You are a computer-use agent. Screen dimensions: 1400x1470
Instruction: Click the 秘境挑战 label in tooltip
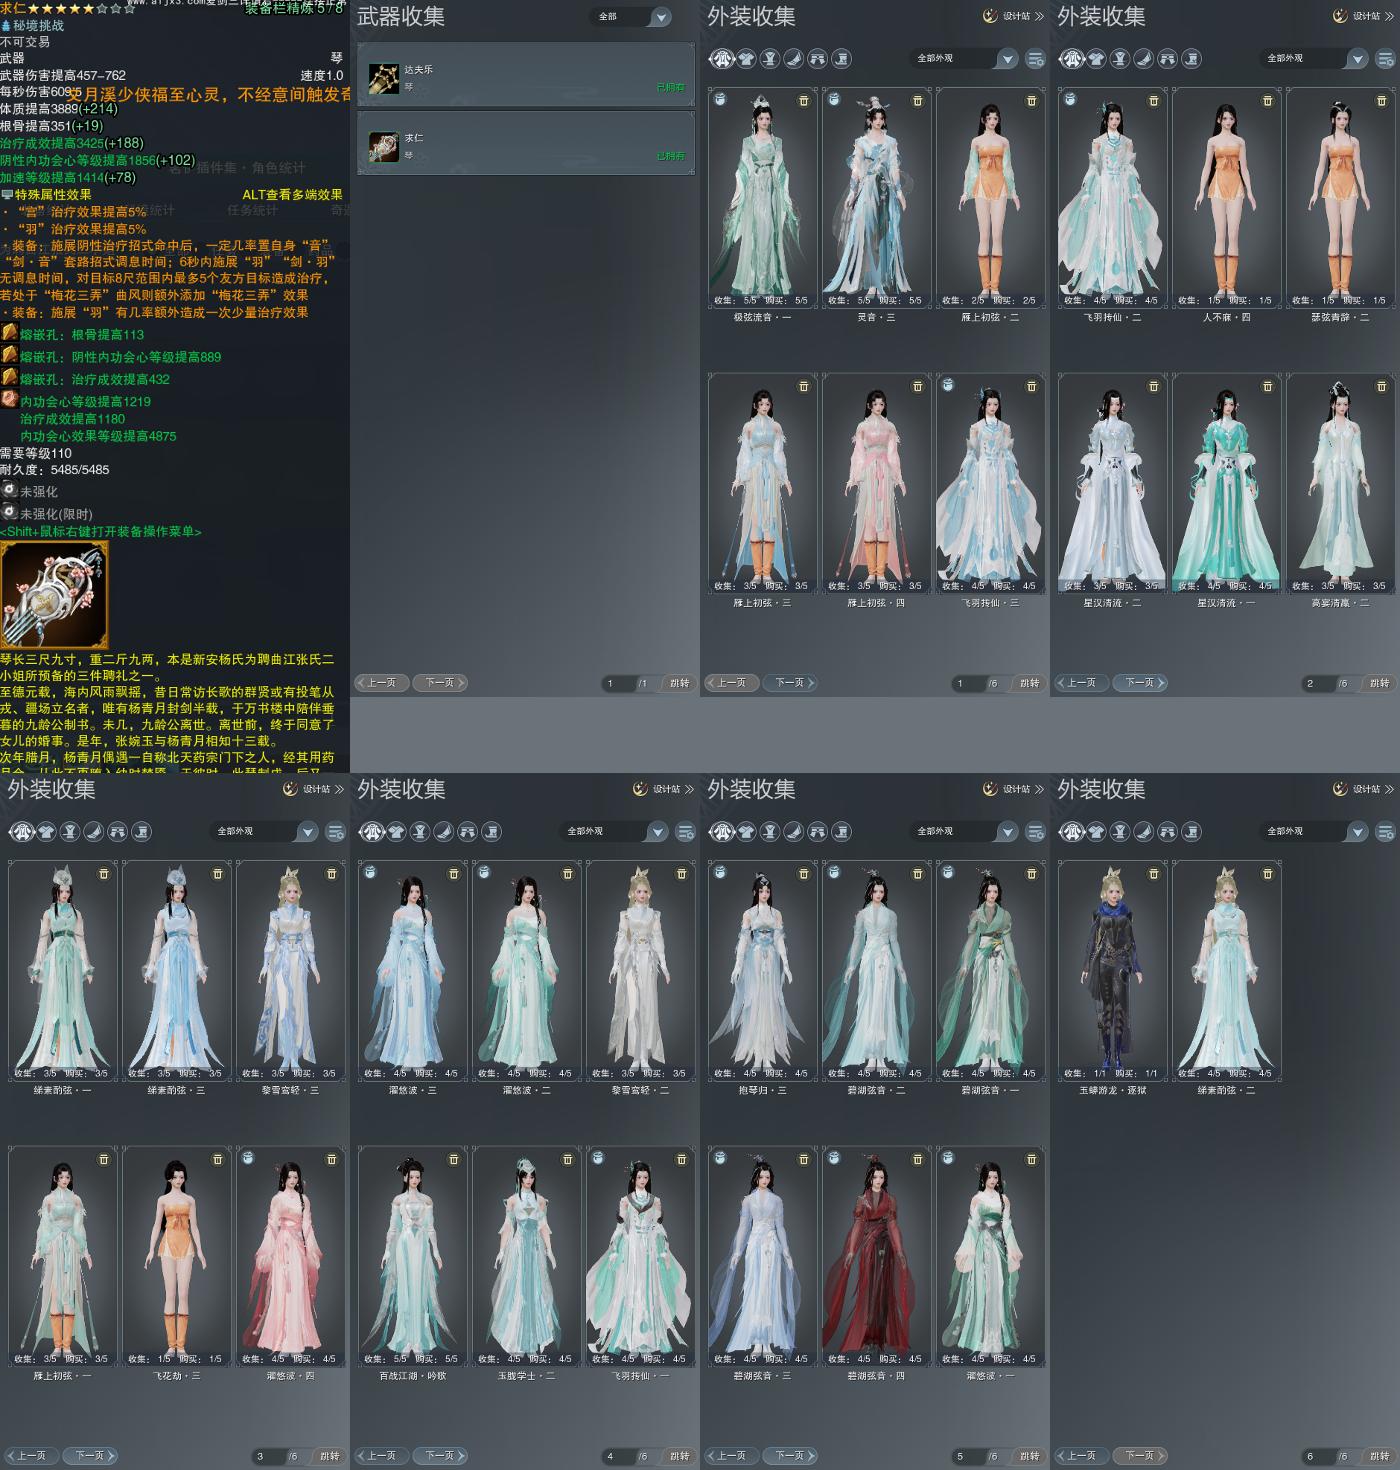[38, 25]
